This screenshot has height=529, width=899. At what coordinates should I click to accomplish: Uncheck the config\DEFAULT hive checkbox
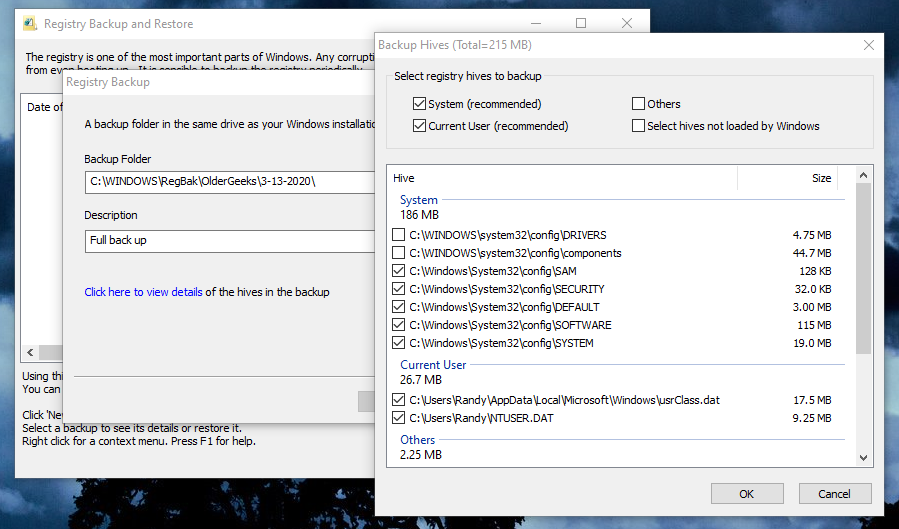click(398, 307)
